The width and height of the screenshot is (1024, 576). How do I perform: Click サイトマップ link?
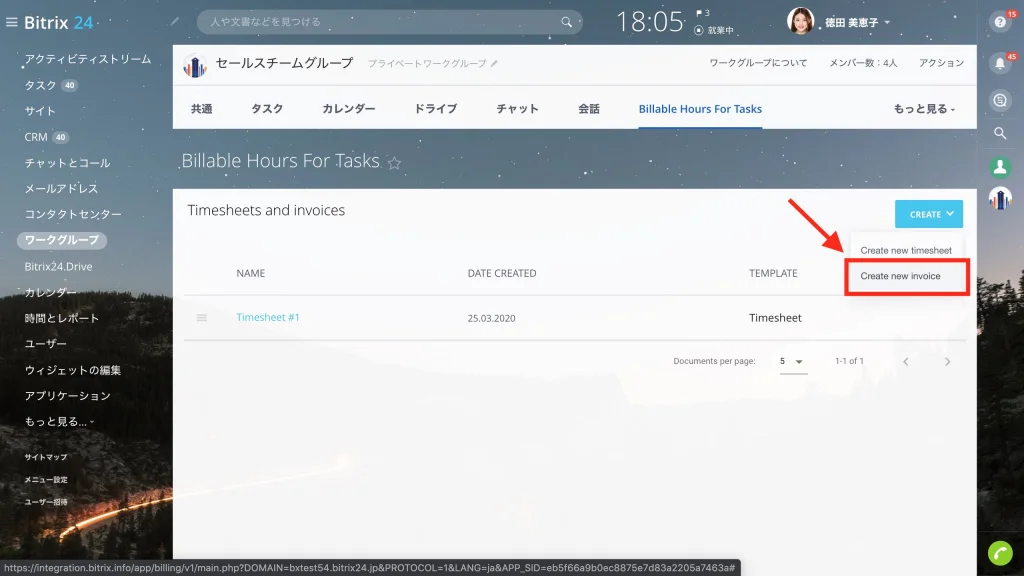click(x=46, y=457)
